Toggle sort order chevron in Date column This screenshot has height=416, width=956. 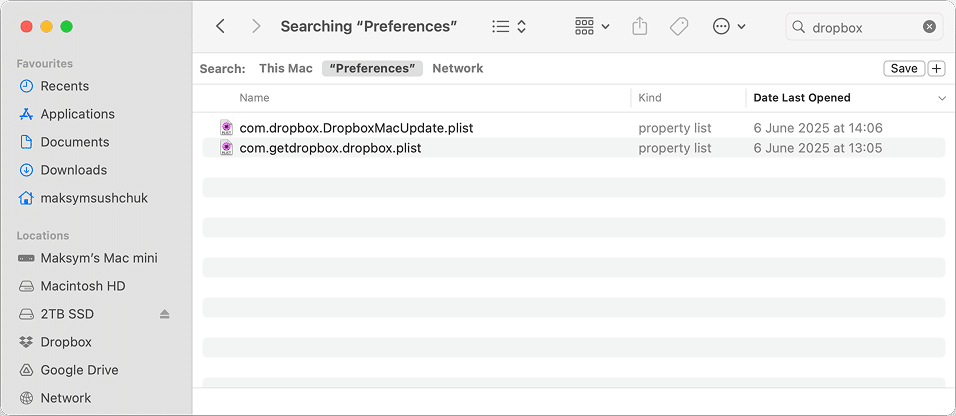click(x=942, y=98)
